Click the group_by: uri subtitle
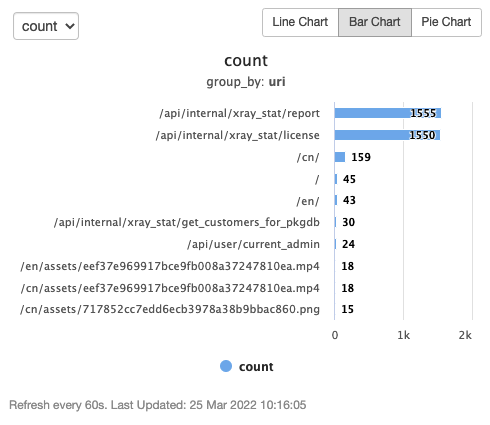The height and width of the screenshot is (425, 490). (x=246, y=82)
